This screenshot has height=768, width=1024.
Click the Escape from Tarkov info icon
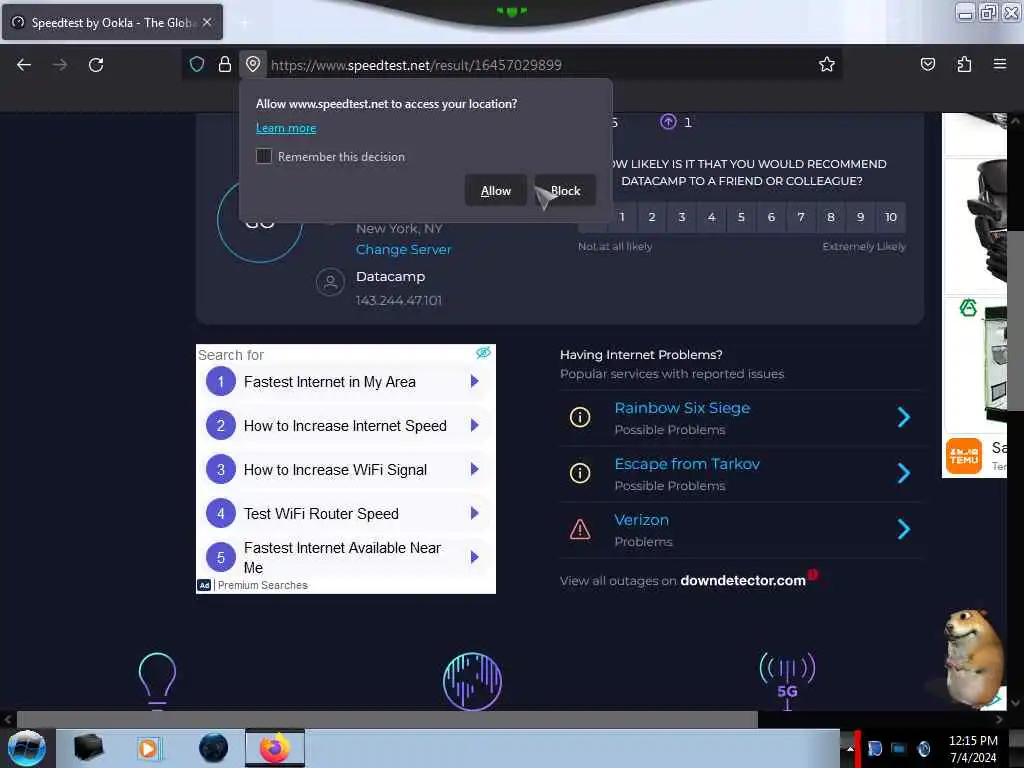580,473
